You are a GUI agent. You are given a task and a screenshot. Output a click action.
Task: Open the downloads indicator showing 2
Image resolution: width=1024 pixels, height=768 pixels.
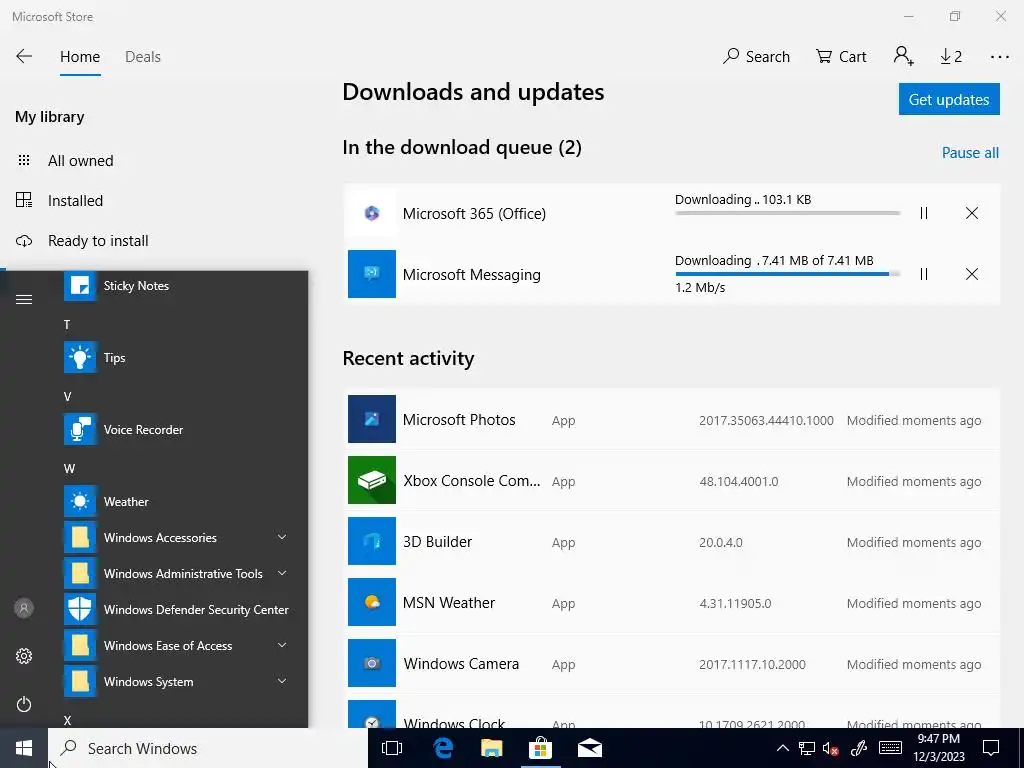[x=951, y=57]
